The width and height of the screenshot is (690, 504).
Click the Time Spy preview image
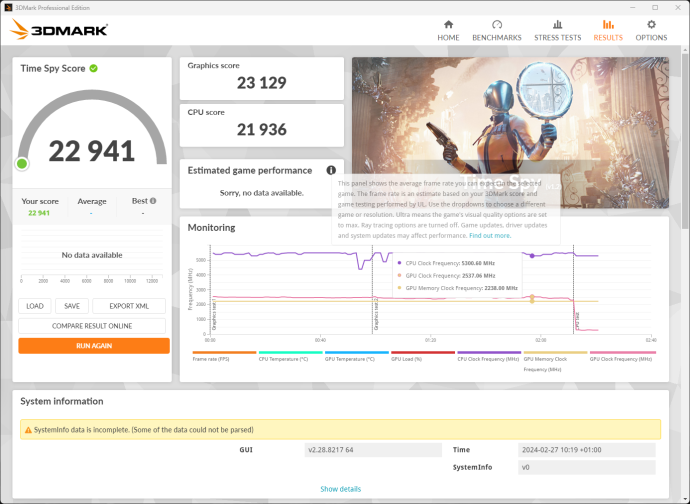point(510,132)
